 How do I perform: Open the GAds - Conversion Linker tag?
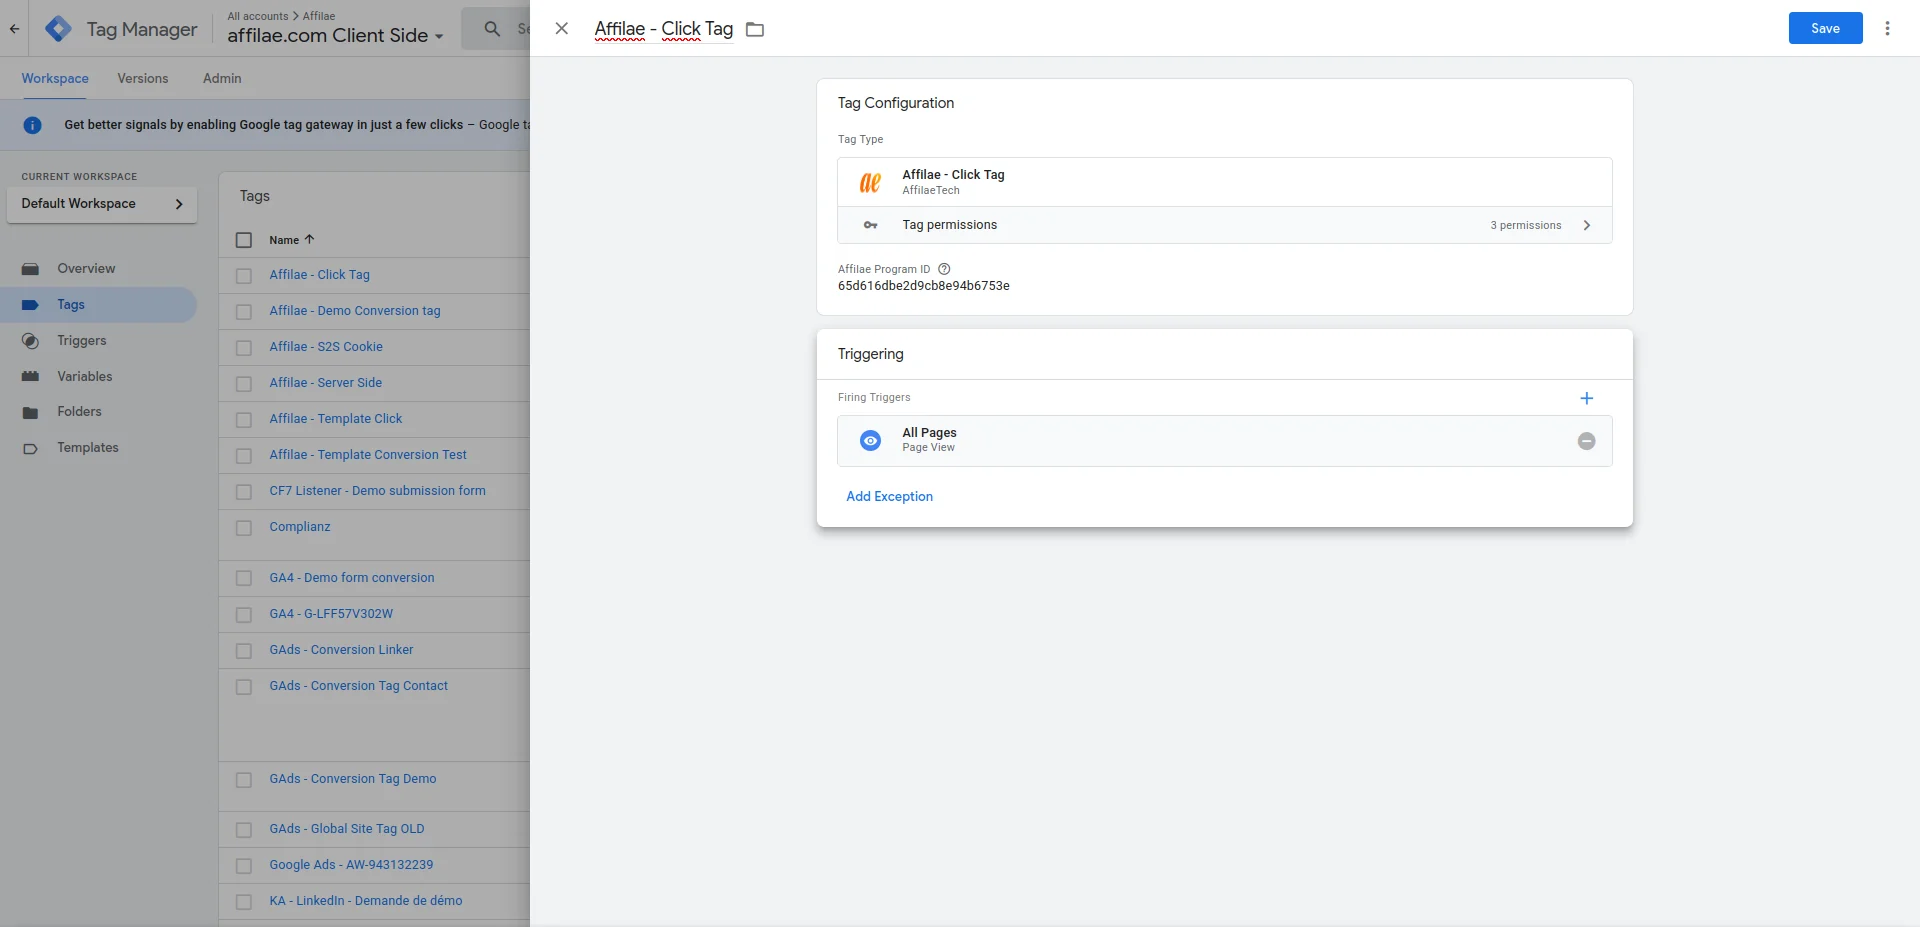pos(341,650)
